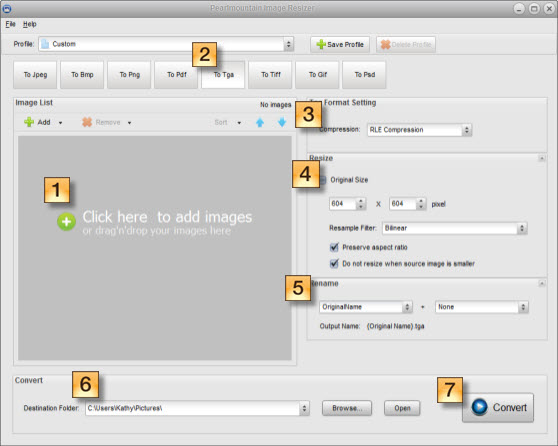Move image up with blue up arrow

click(x=260, y=122)
